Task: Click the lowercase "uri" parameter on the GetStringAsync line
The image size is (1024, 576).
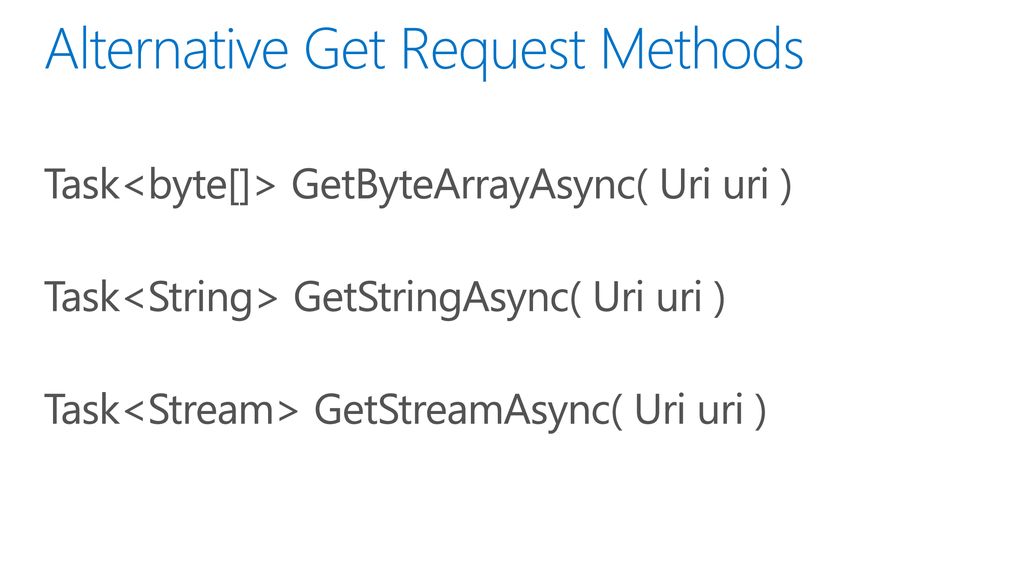Action: pyautogui.click(x=679, y=298)
